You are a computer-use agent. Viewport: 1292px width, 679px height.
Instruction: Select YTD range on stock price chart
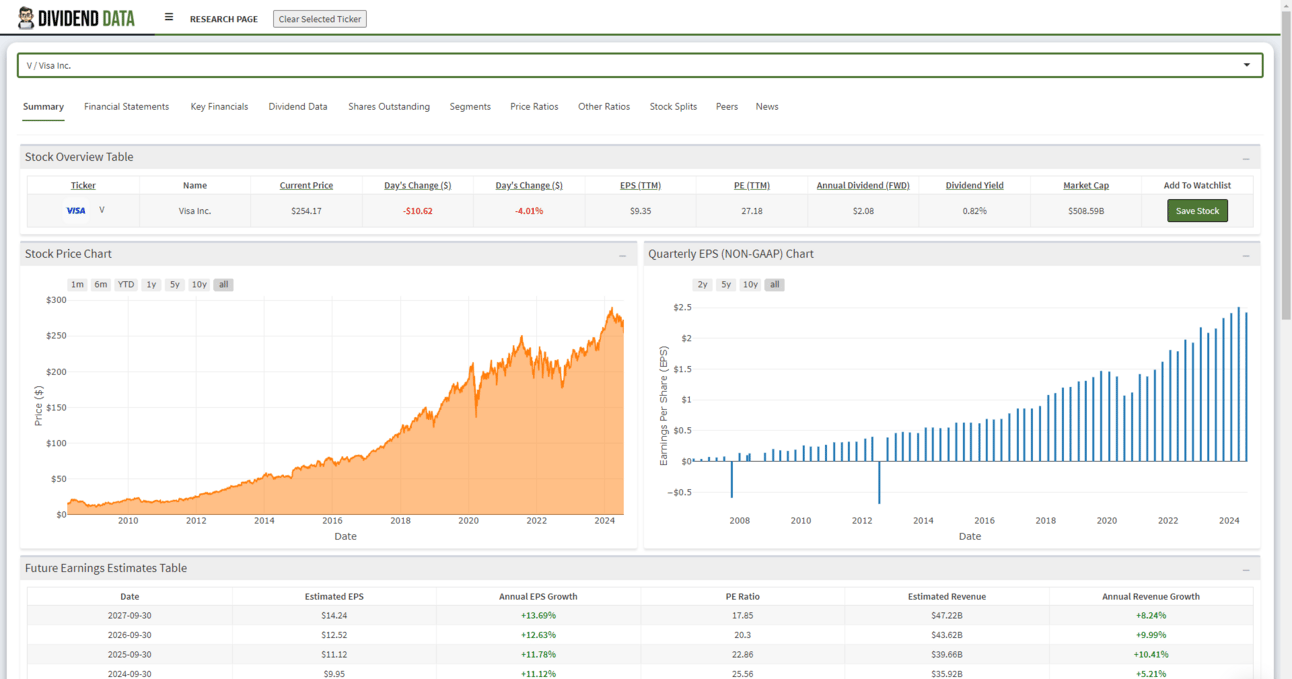click(x=125, y=285)
